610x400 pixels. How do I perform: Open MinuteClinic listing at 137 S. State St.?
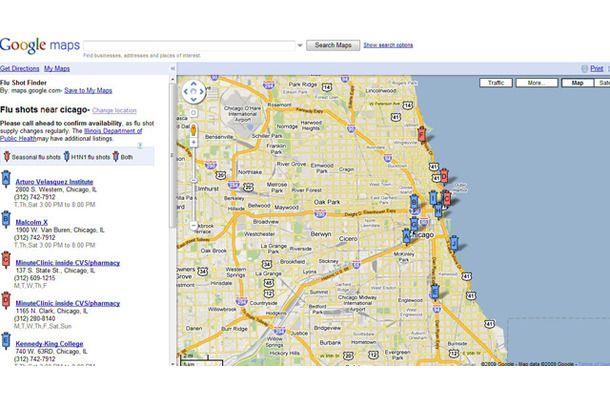tap(68, 263)
